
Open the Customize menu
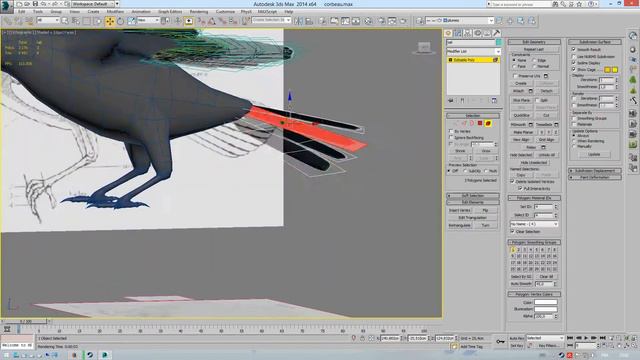coord(225,11)
